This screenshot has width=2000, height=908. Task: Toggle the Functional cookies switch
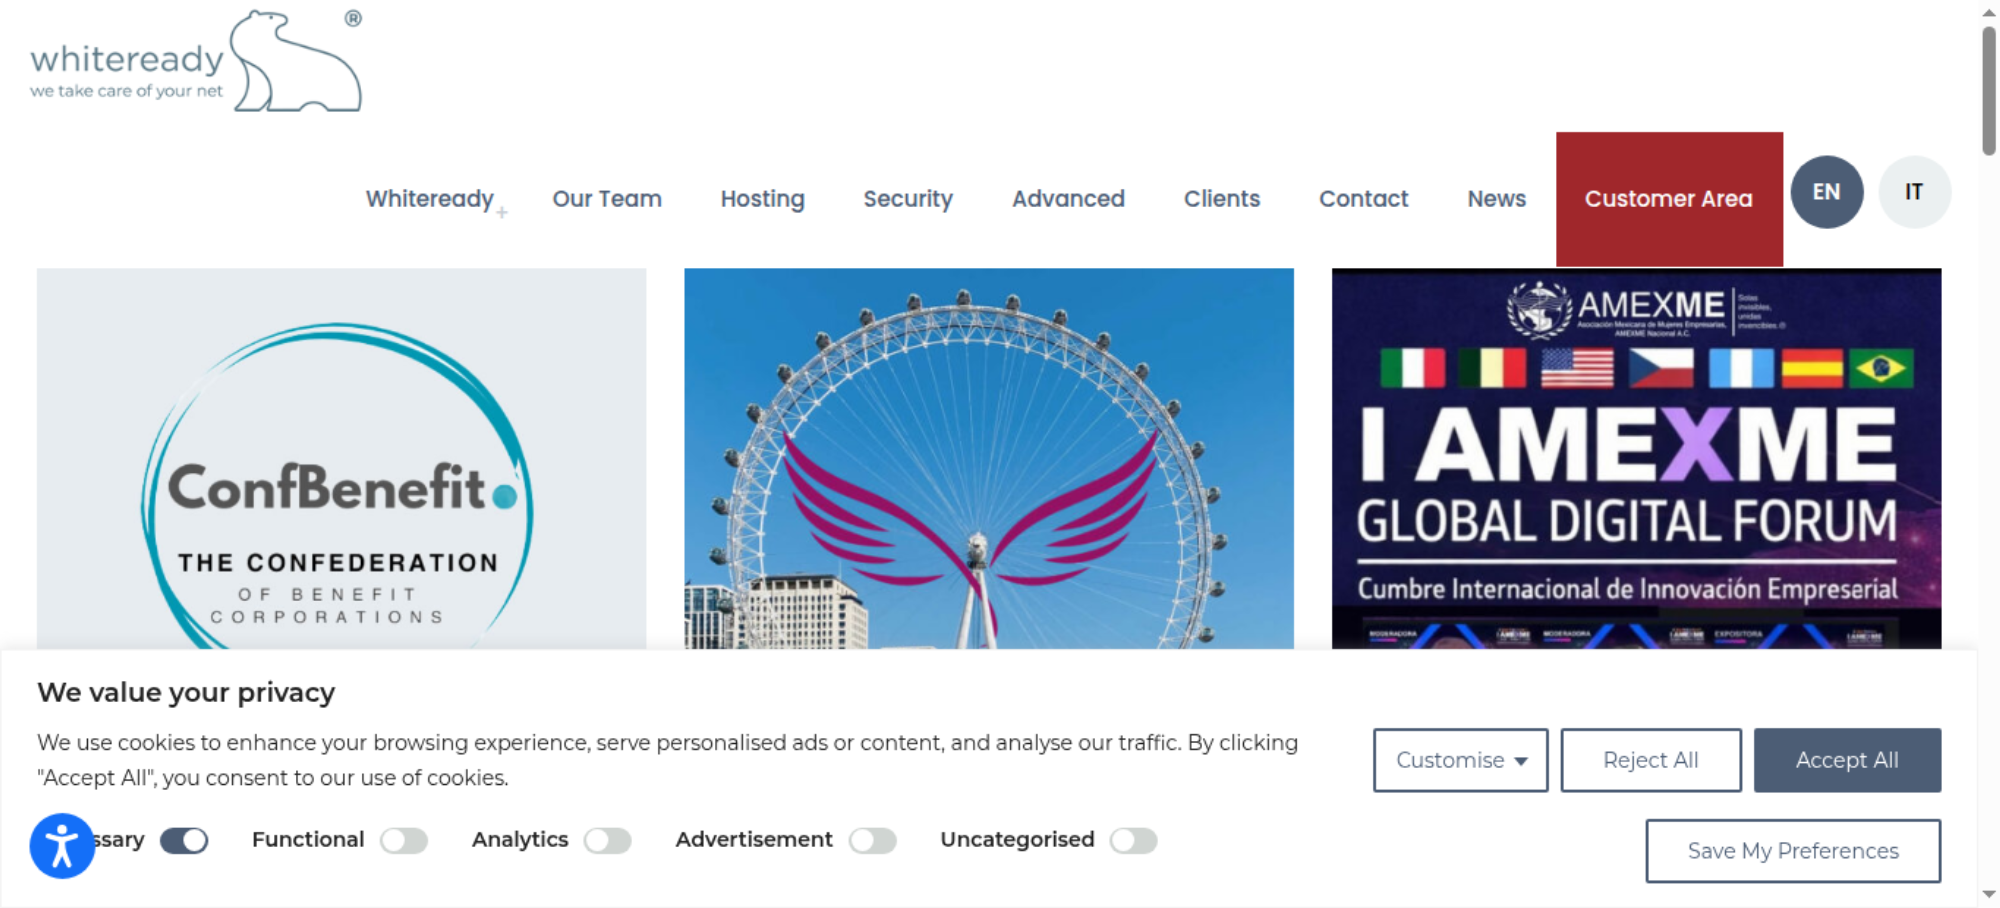(404, 840)
